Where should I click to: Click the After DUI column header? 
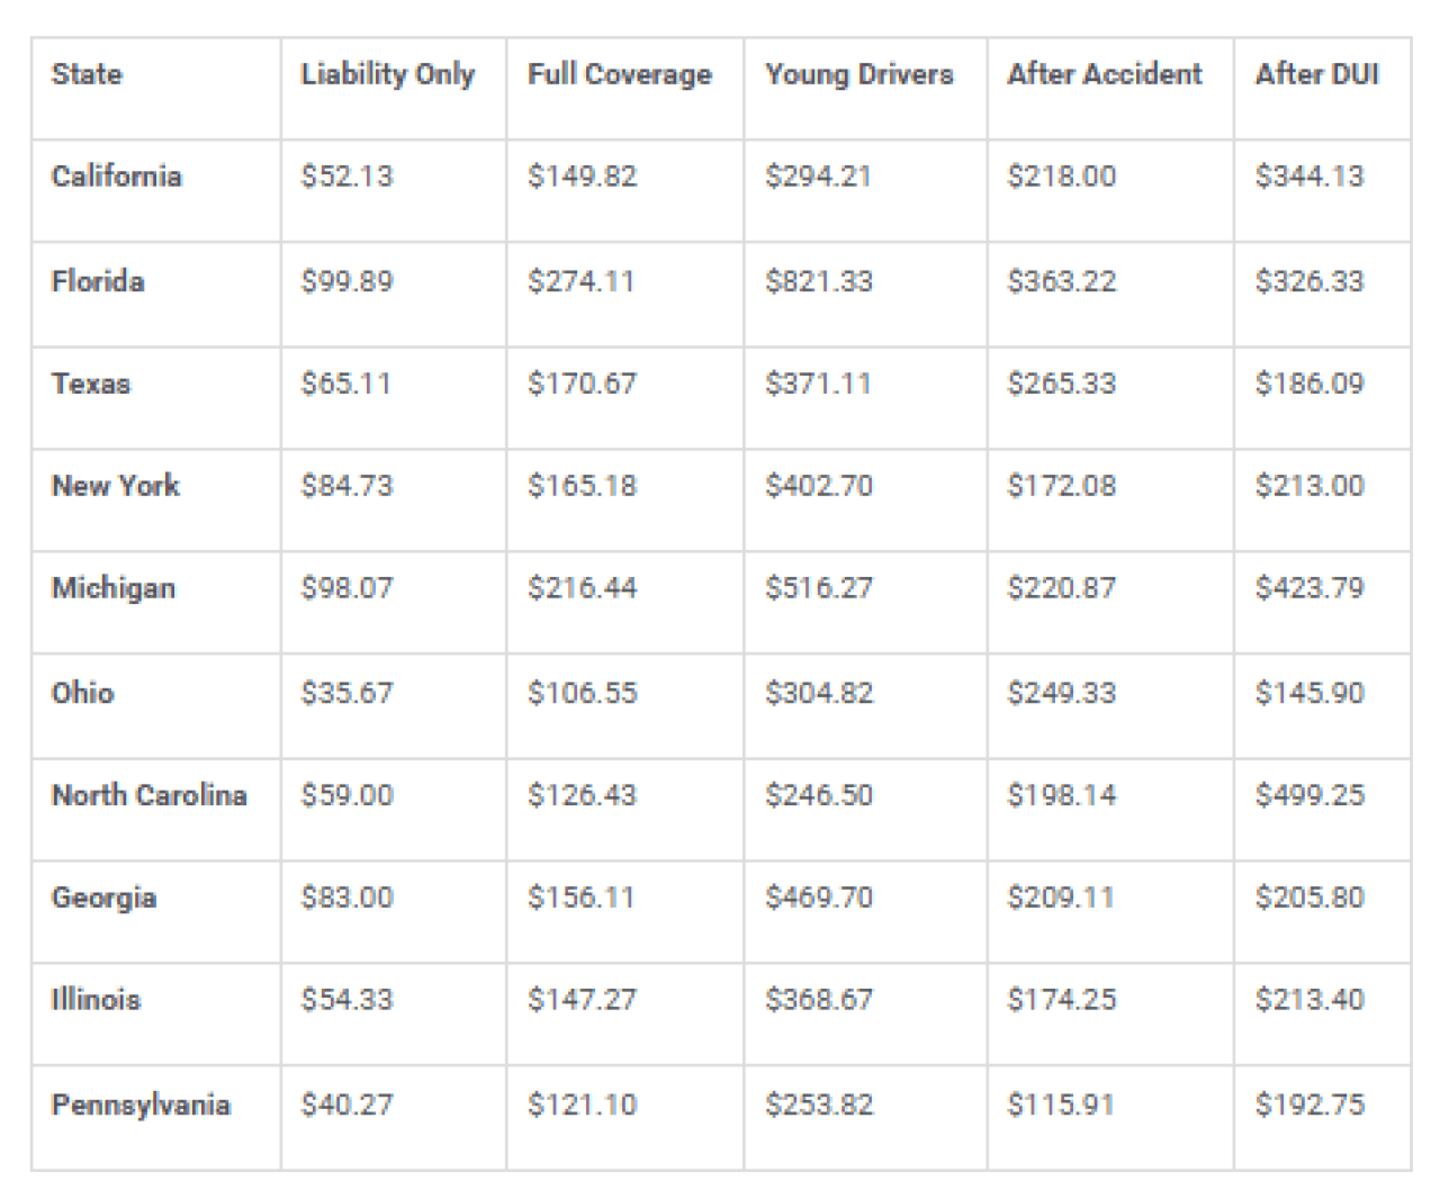coord(1317,74)
